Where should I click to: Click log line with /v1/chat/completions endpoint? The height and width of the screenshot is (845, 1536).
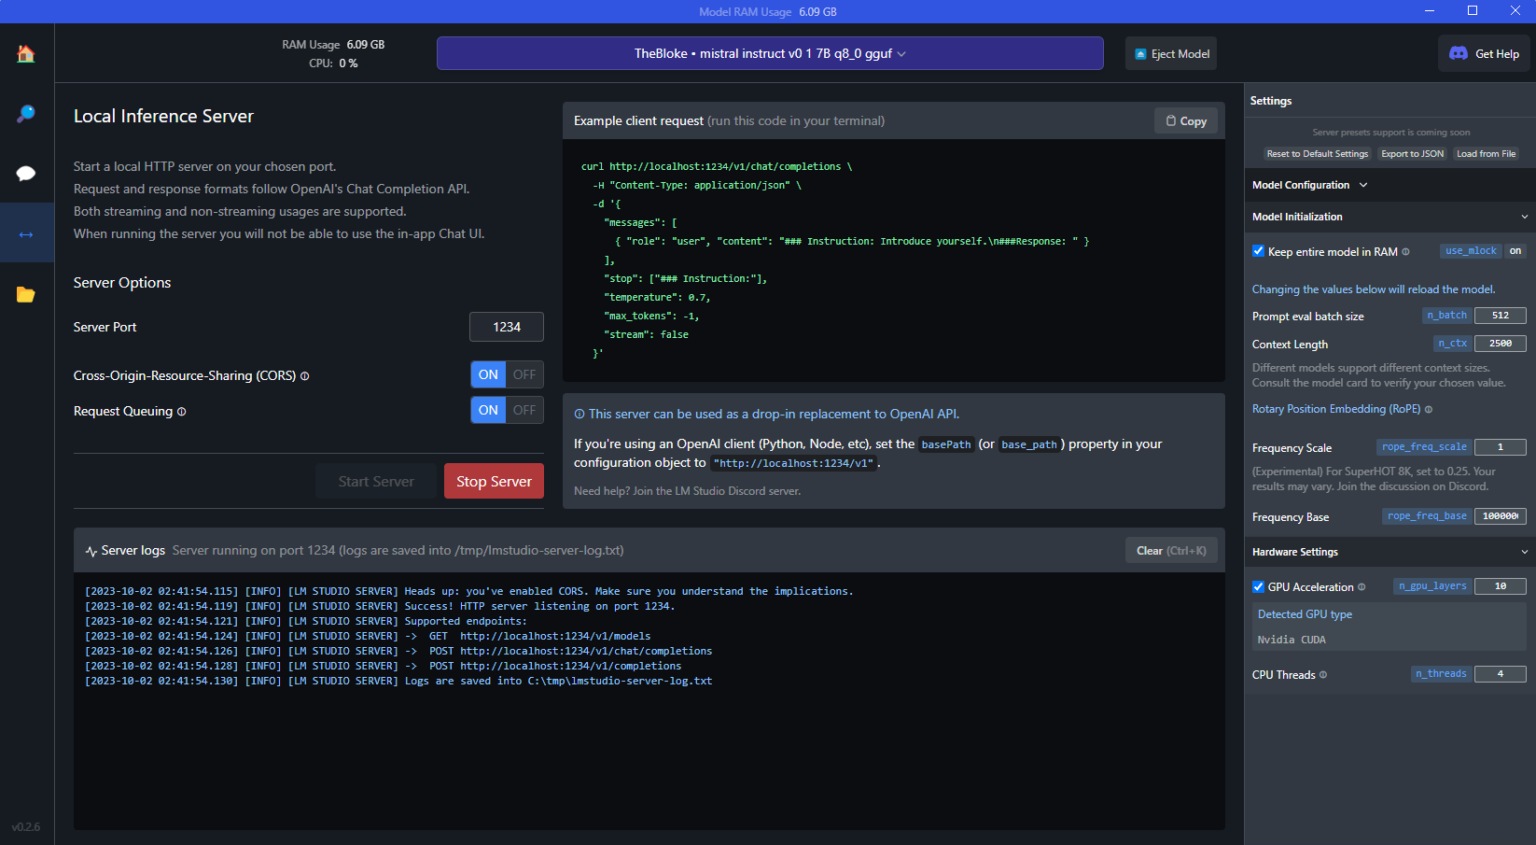point(399,651)
